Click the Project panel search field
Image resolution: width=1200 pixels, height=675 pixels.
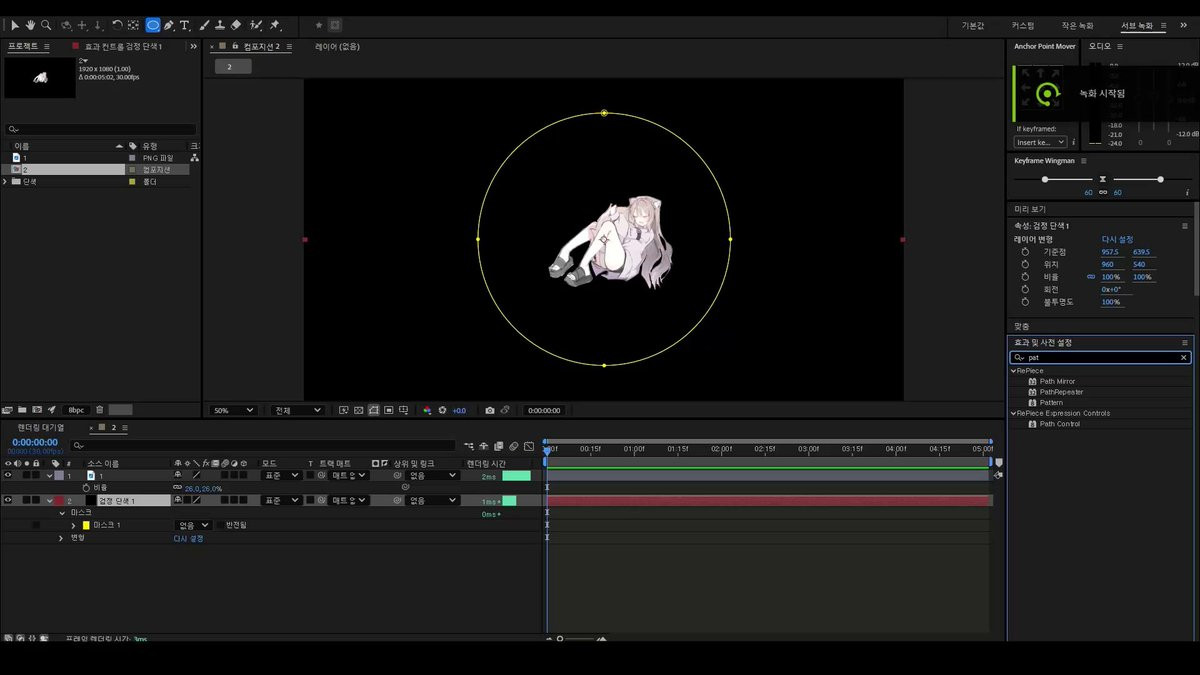pyautogui.click(x=100, y=129)
